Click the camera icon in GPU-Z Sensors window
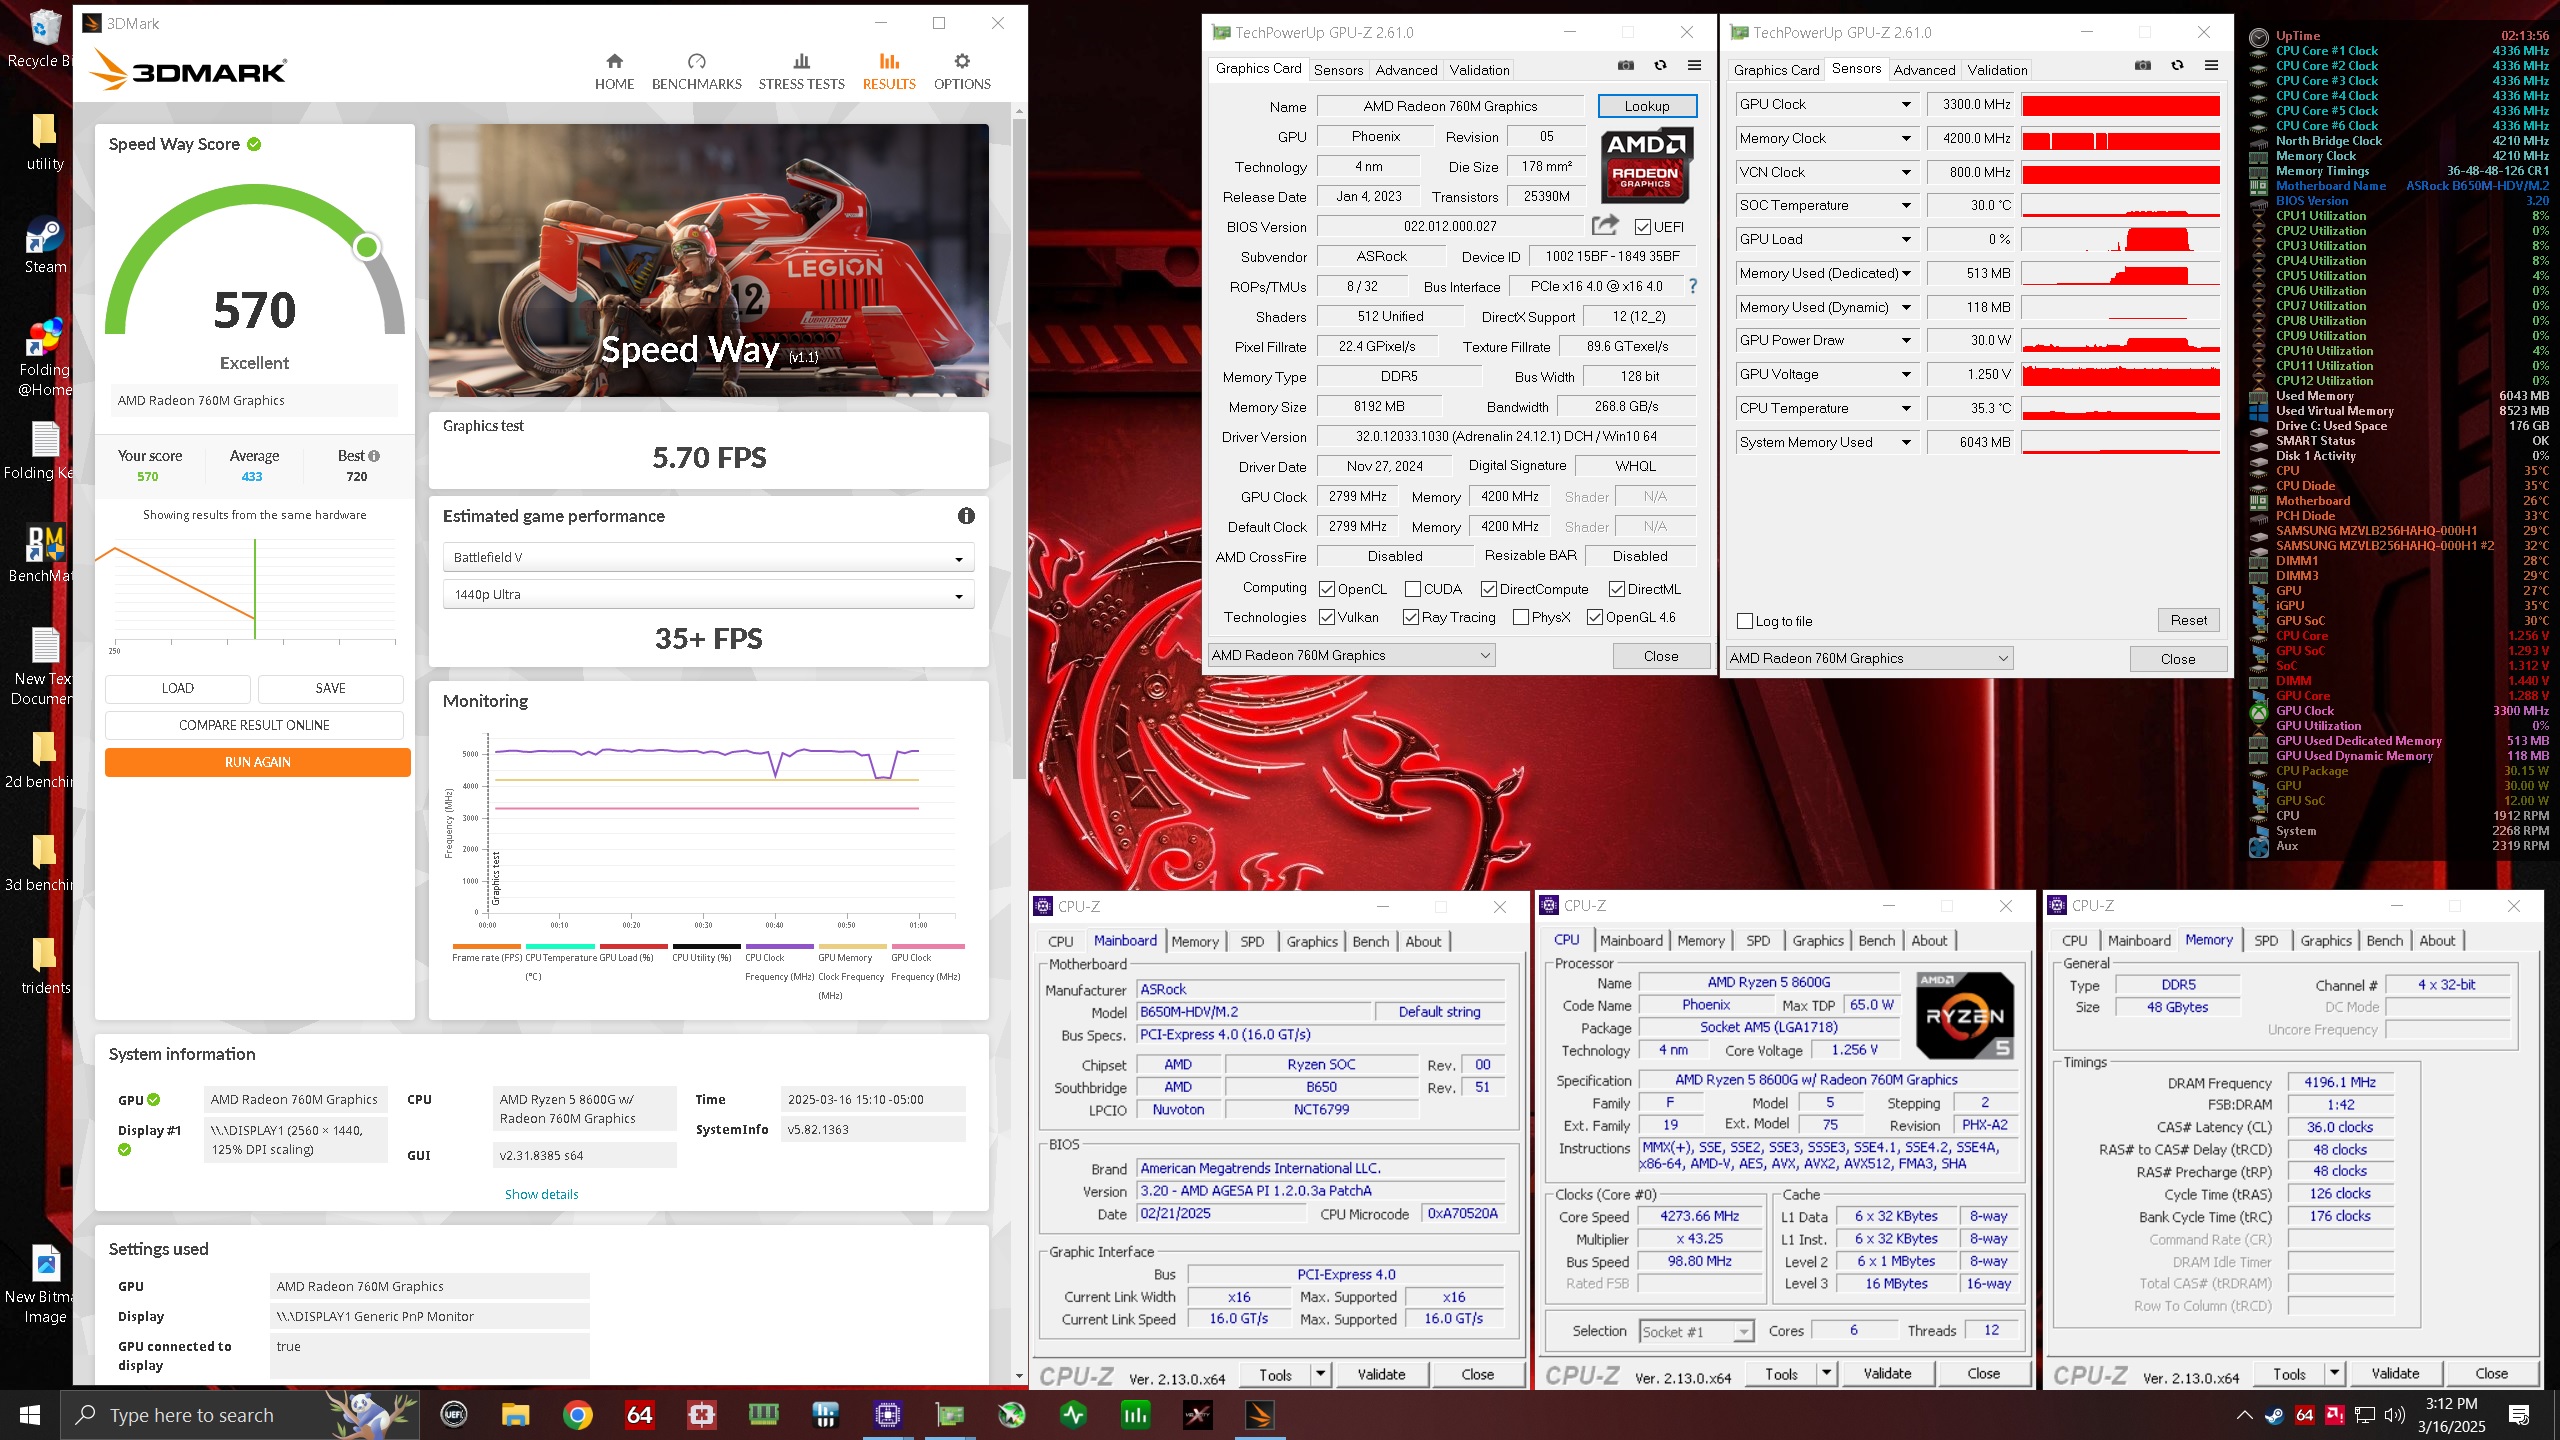Screen dimensions: 2560x1440 [x=2143, y=66]
